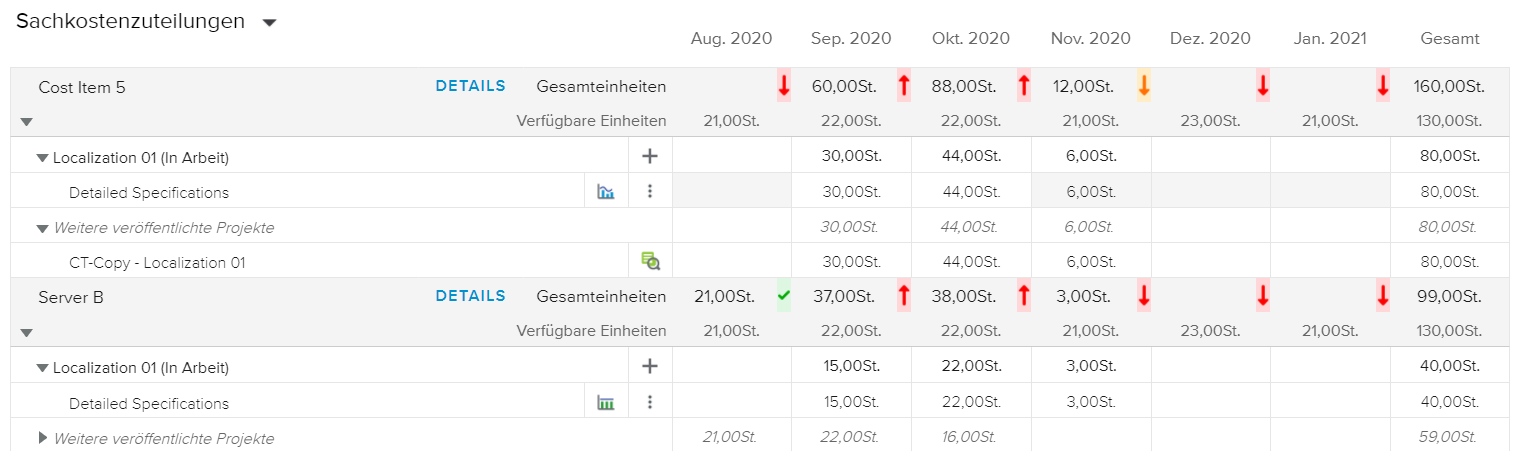
Task: Open chart icon for Server B Detailed Specifications
Action: (x=606, y=403)
